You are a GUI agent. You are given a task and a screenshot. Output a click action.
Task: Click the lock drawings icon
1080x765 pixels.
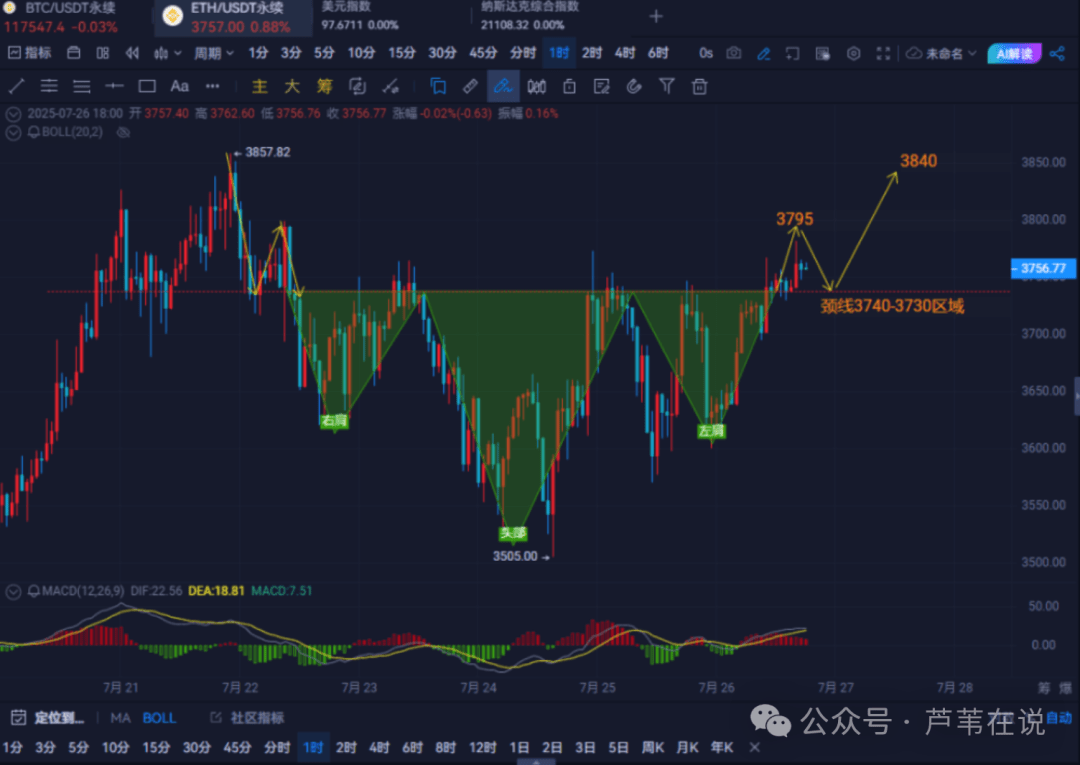coord(569,86)
